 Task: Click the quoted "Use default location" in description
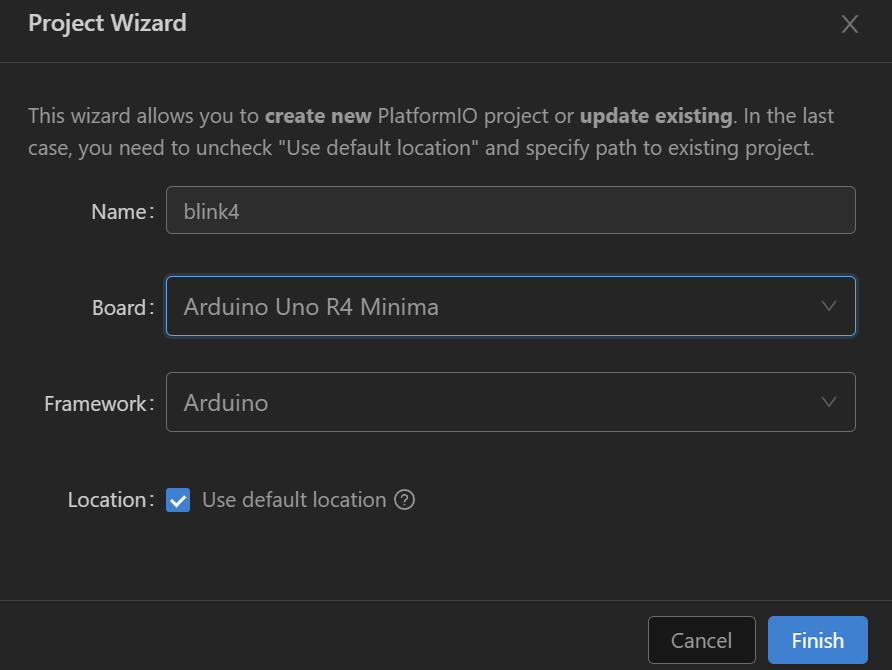click(382, 150)
